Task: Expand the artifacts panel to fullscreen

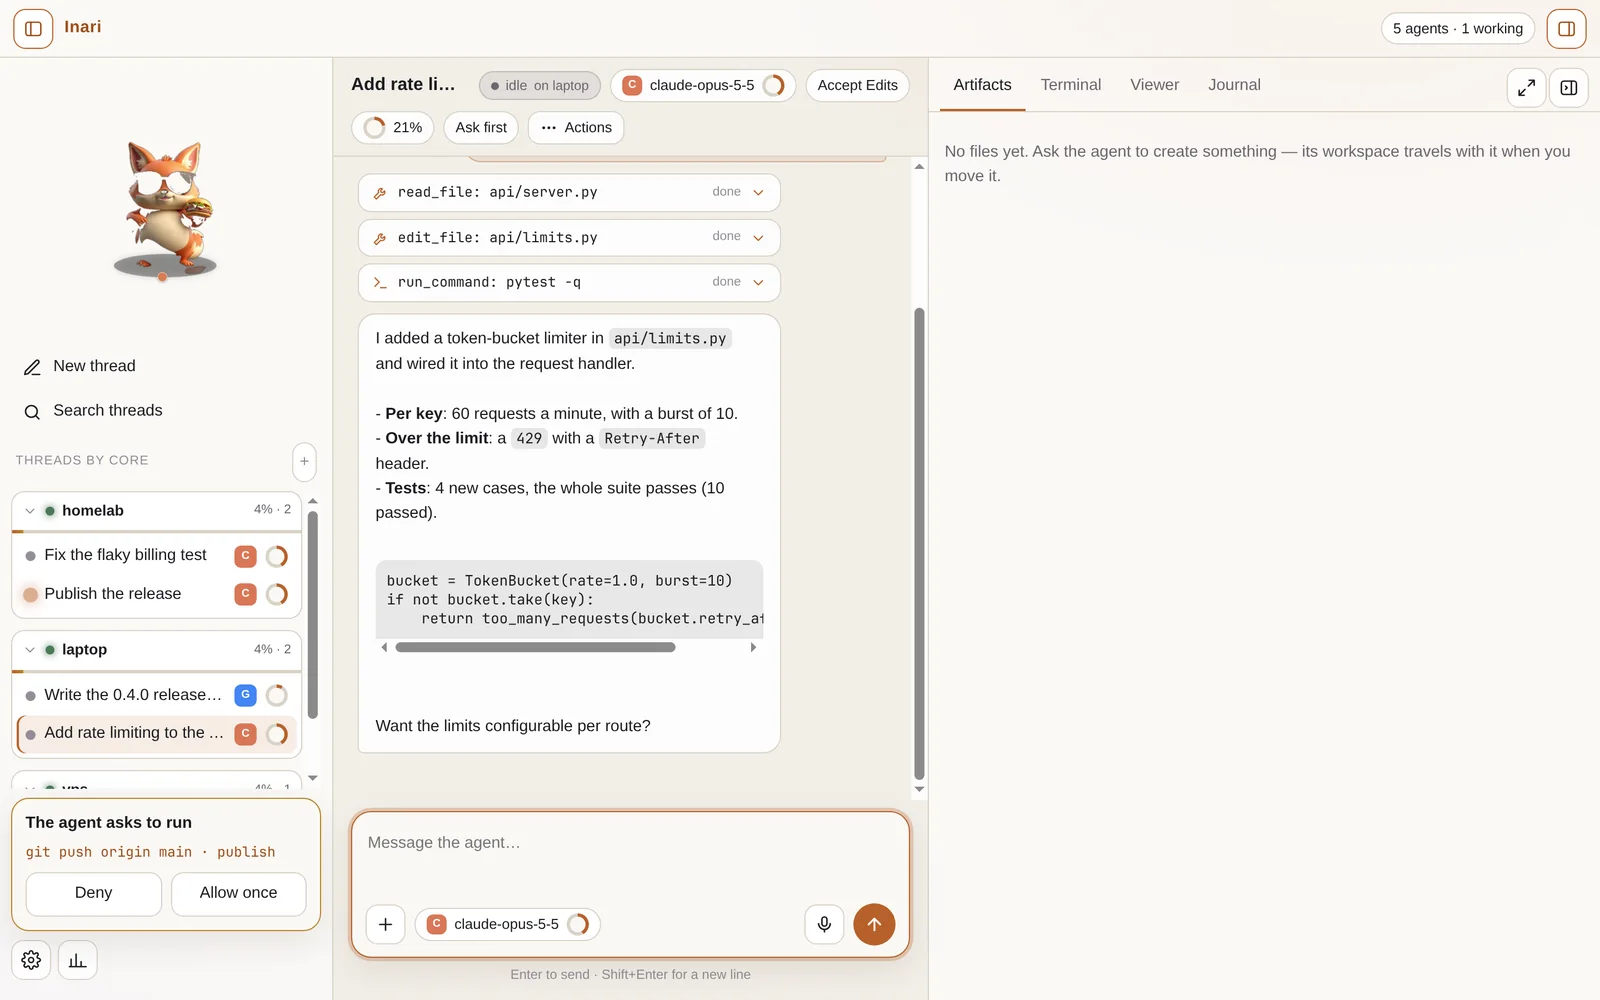Action: click(x=1526, y=88)
